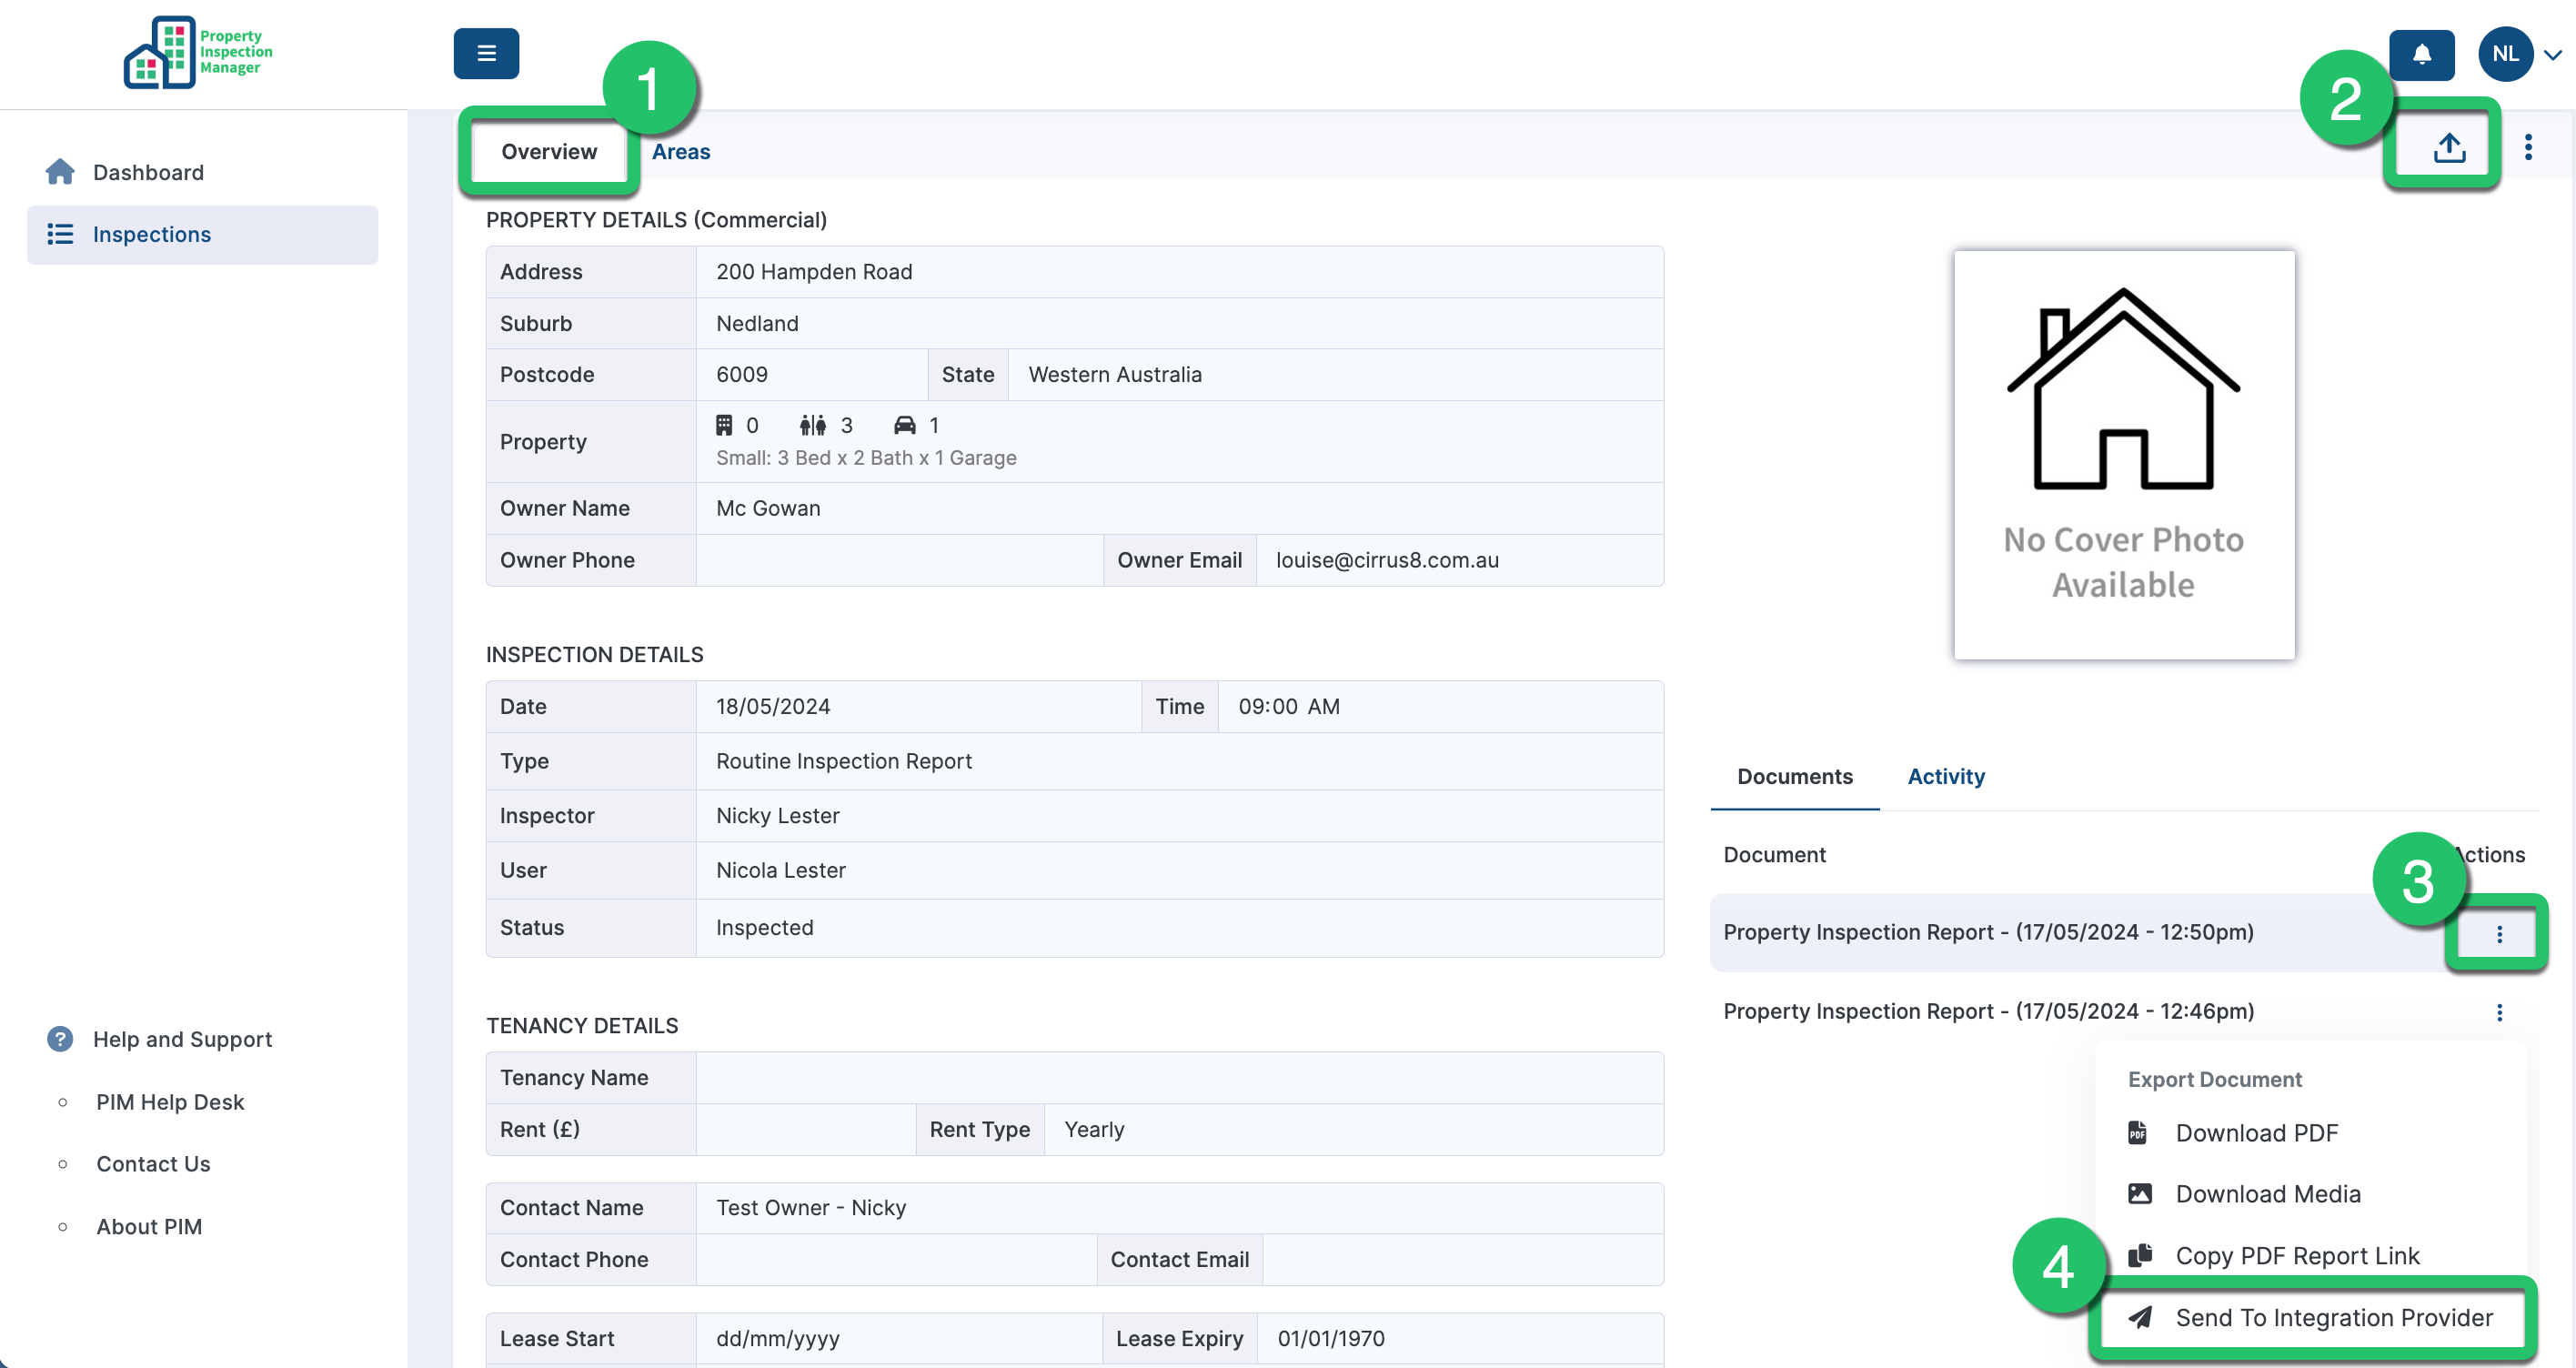Open the Contact Us link

click(x=153, y=1164)
